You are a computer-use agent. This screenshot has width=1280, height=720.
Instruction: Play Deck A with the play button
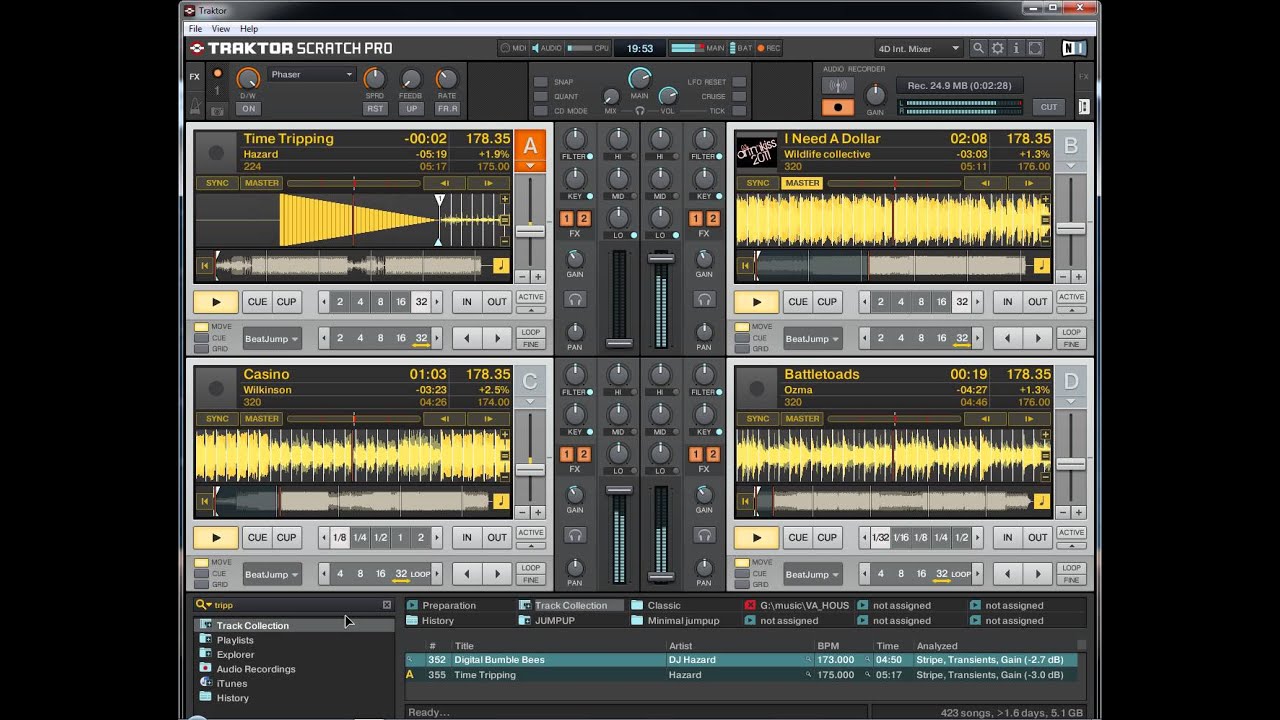point(216,302)
